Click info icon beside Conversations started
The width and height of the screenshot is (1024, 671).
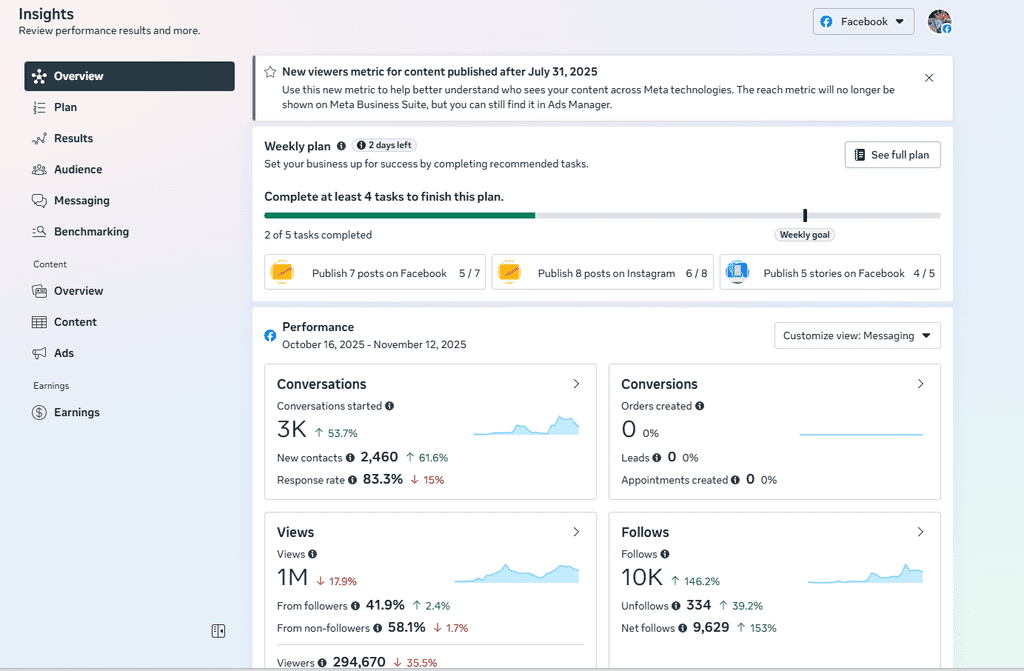pyautogui.click(x=389, y=406)
